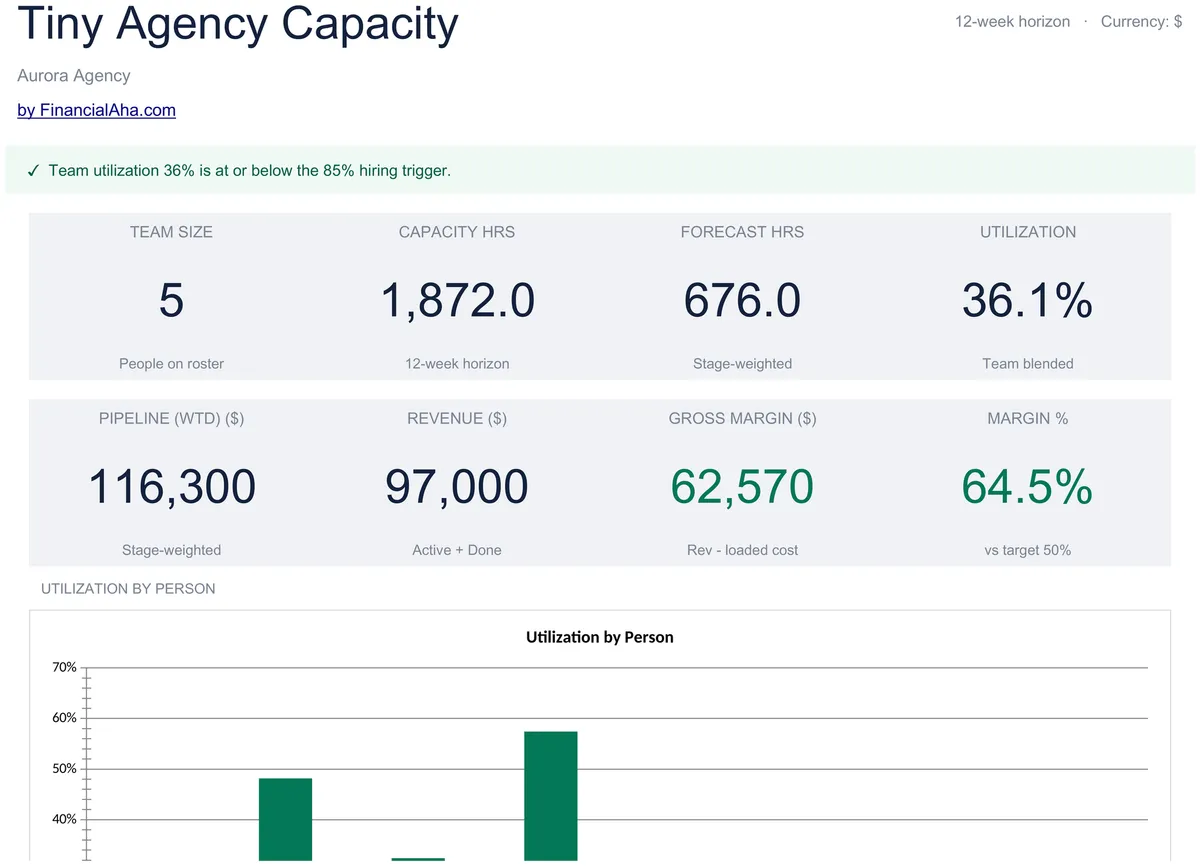1200x866 pixels.
Task: Click the Stage-weighted caption under forecast hours
Action: [x=742, y=364]
